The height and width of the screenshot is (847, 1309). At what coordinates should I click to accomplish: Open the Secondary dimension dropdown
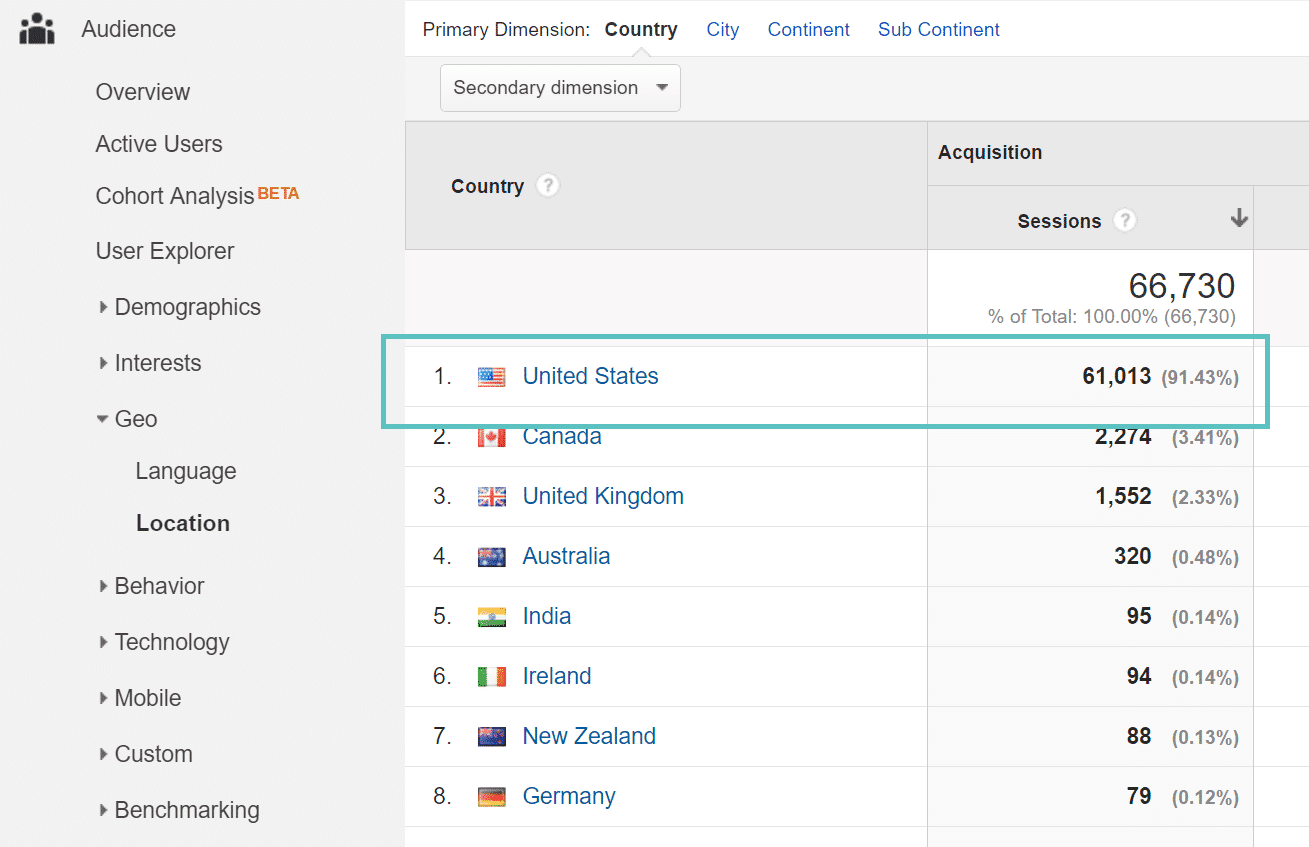[559, 88]
